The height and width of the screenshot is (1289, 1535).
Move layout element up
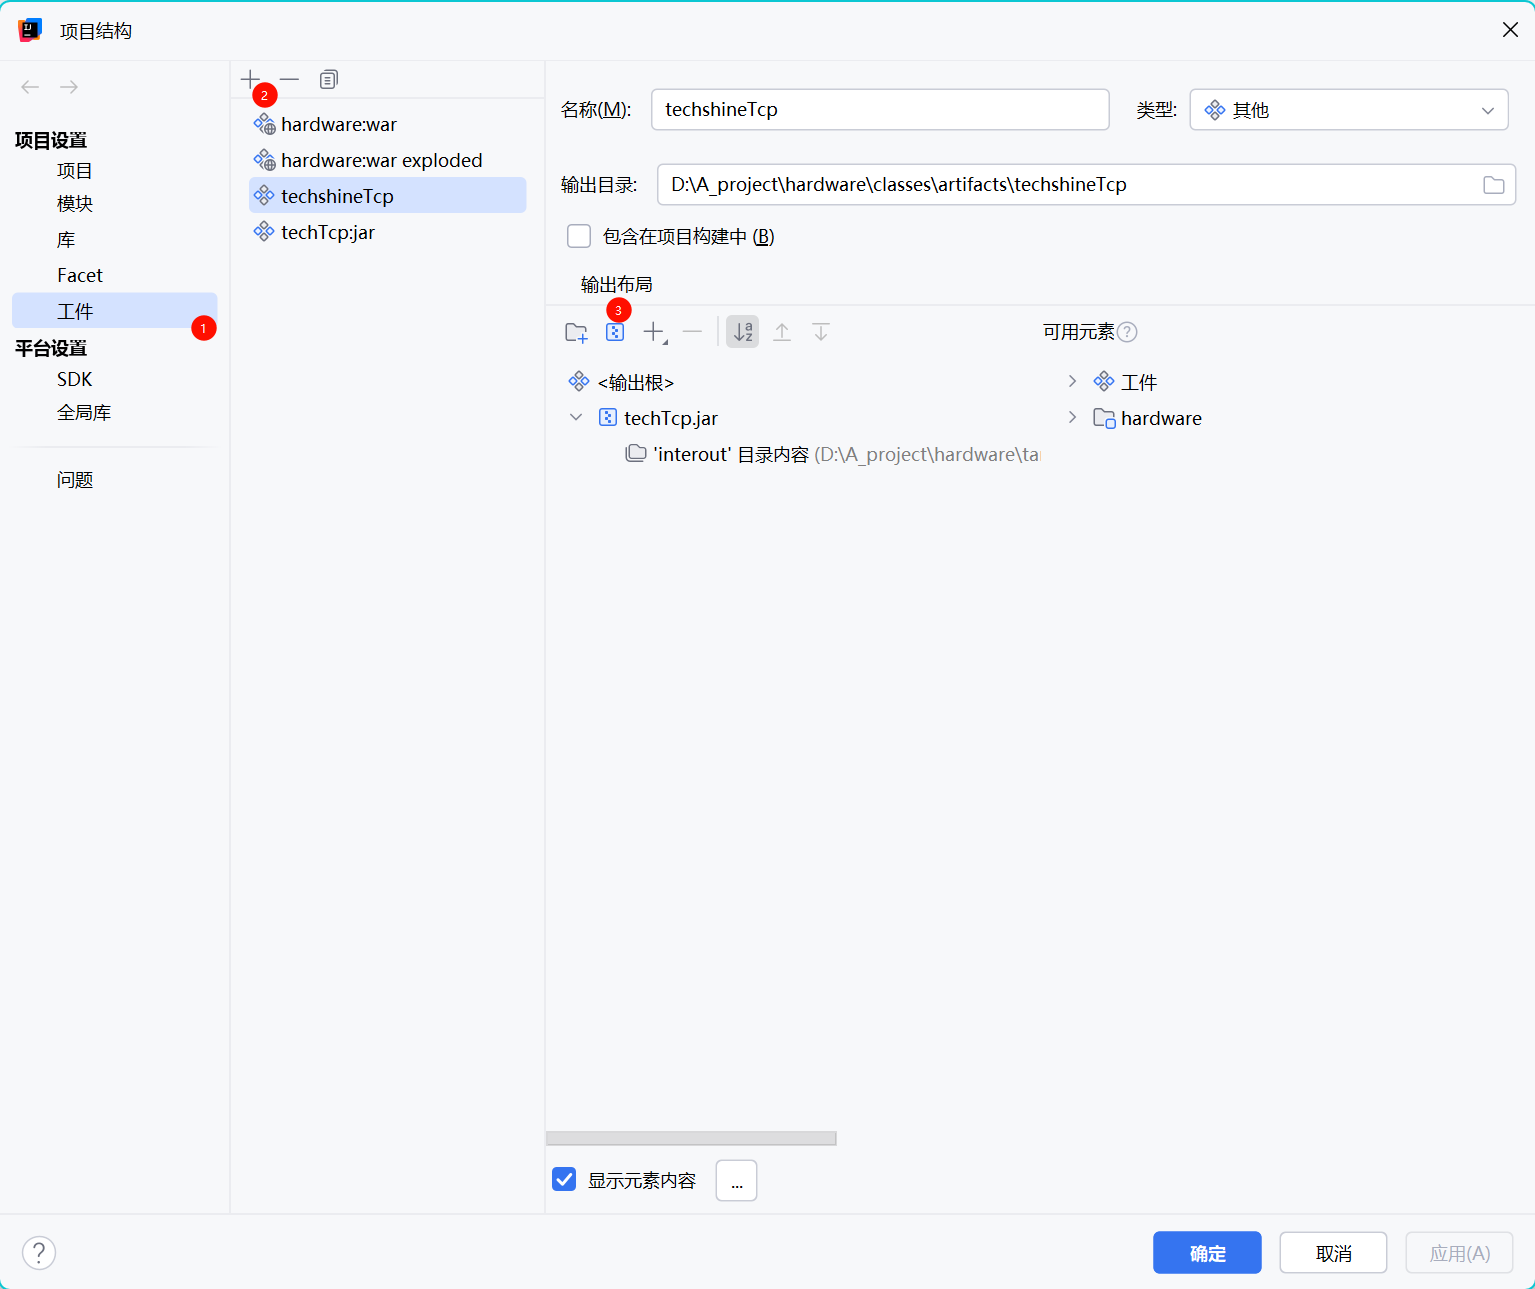point(782,332)
